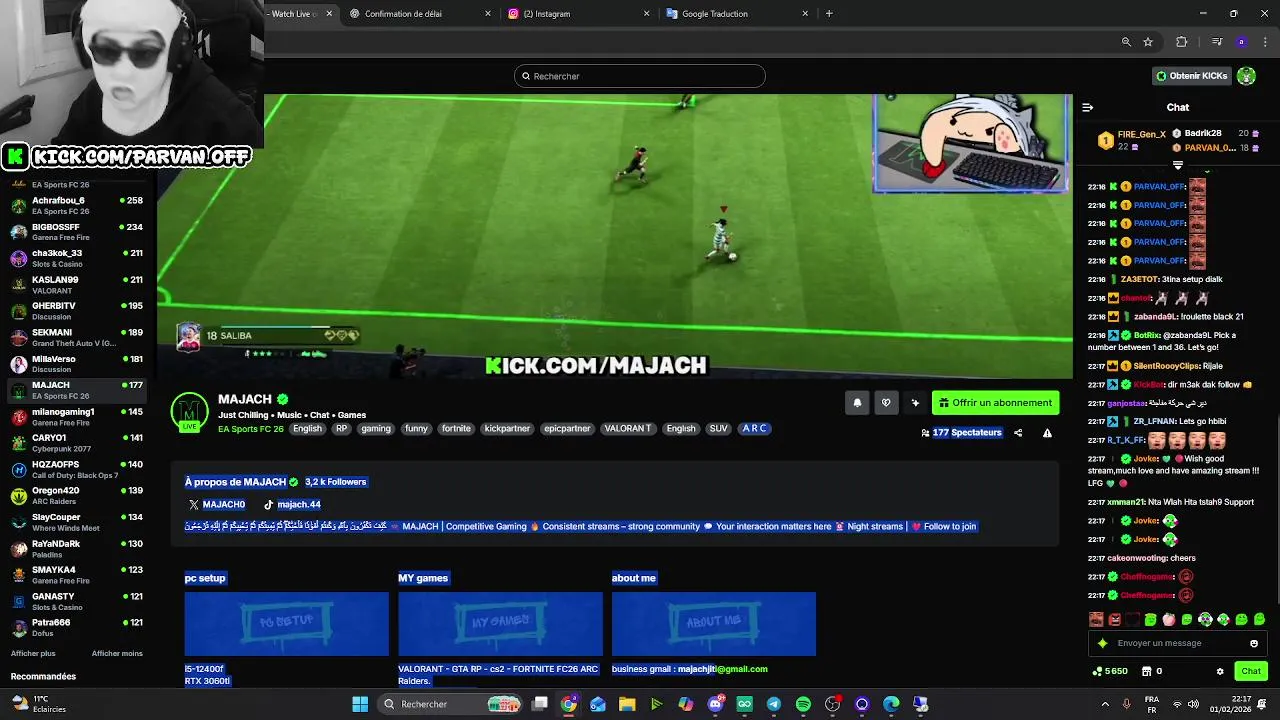Open a new browser tab with plus
The image size is (1280, 720).
pyautogui.click(x=829, y=14)
